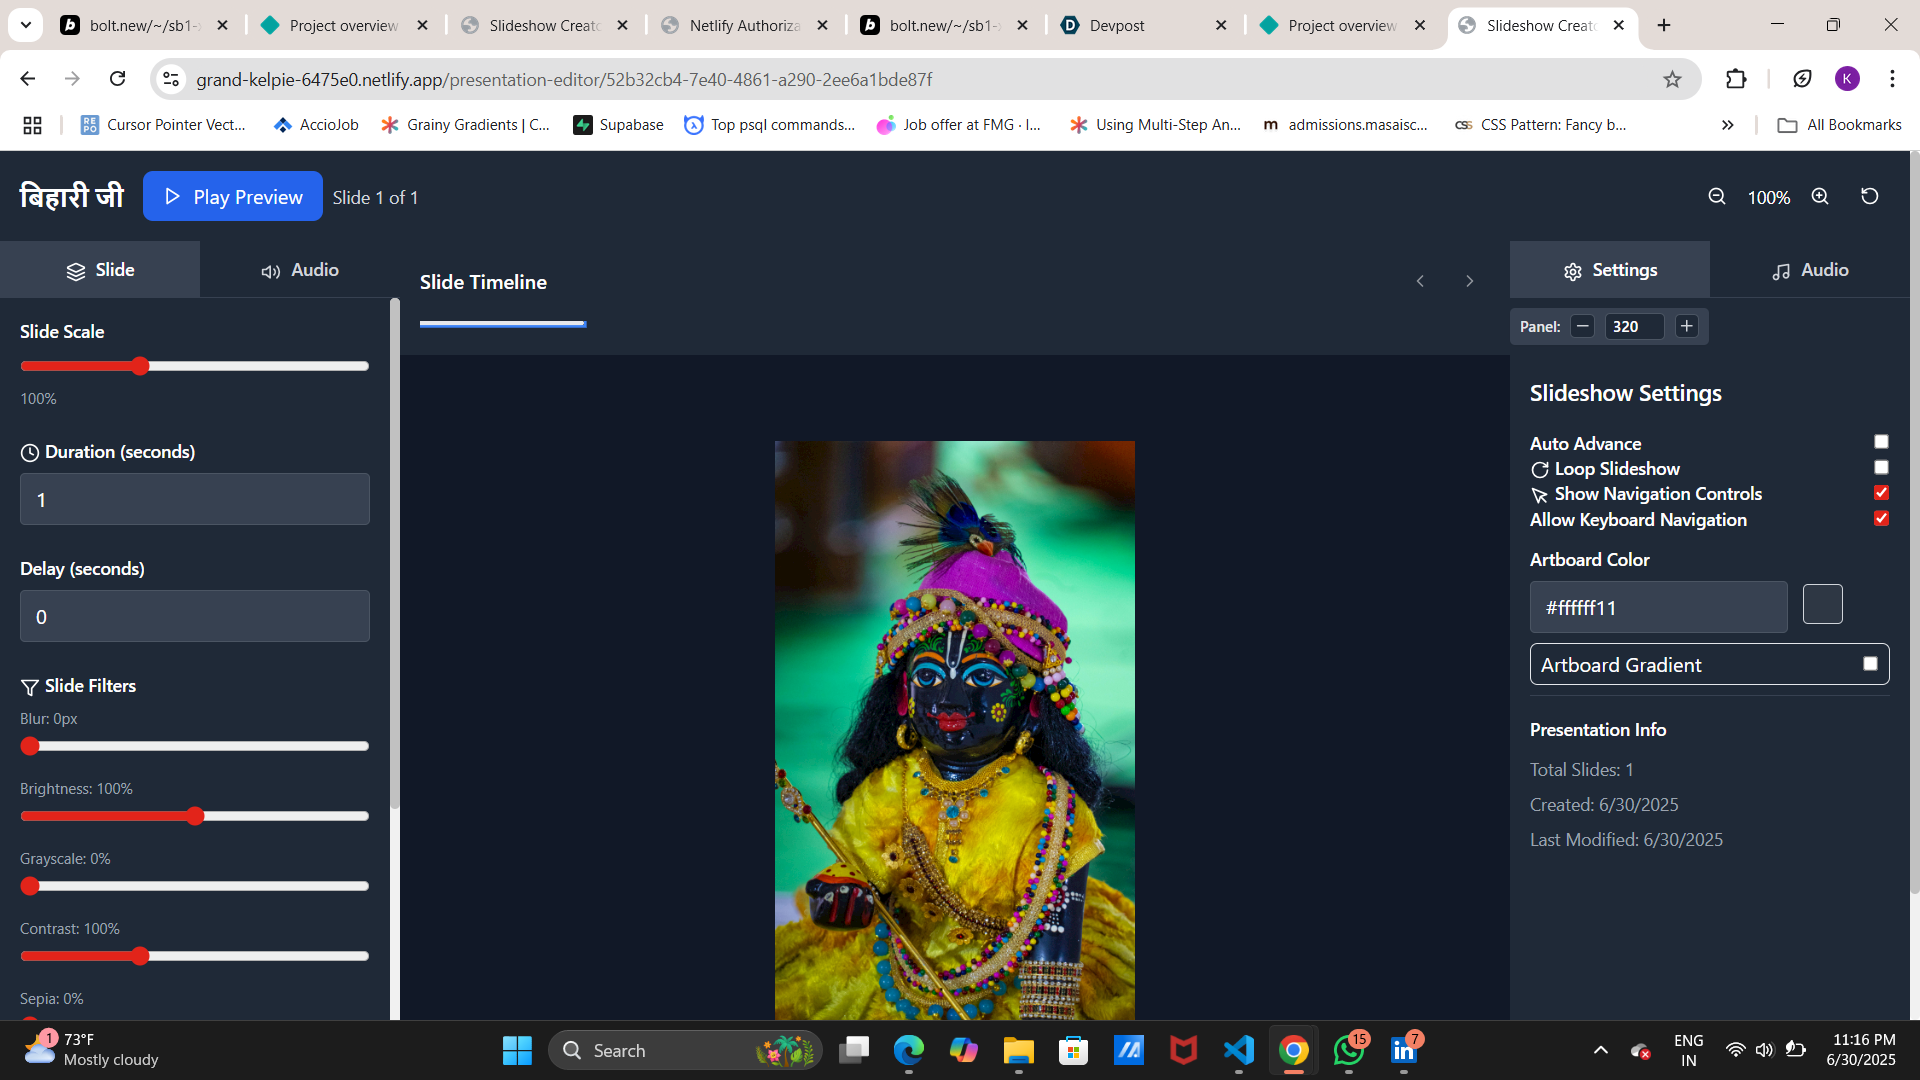Decrease panel width with minus button
The height and width of the screenshot is (1080, 1920).
click(1582, 326)
